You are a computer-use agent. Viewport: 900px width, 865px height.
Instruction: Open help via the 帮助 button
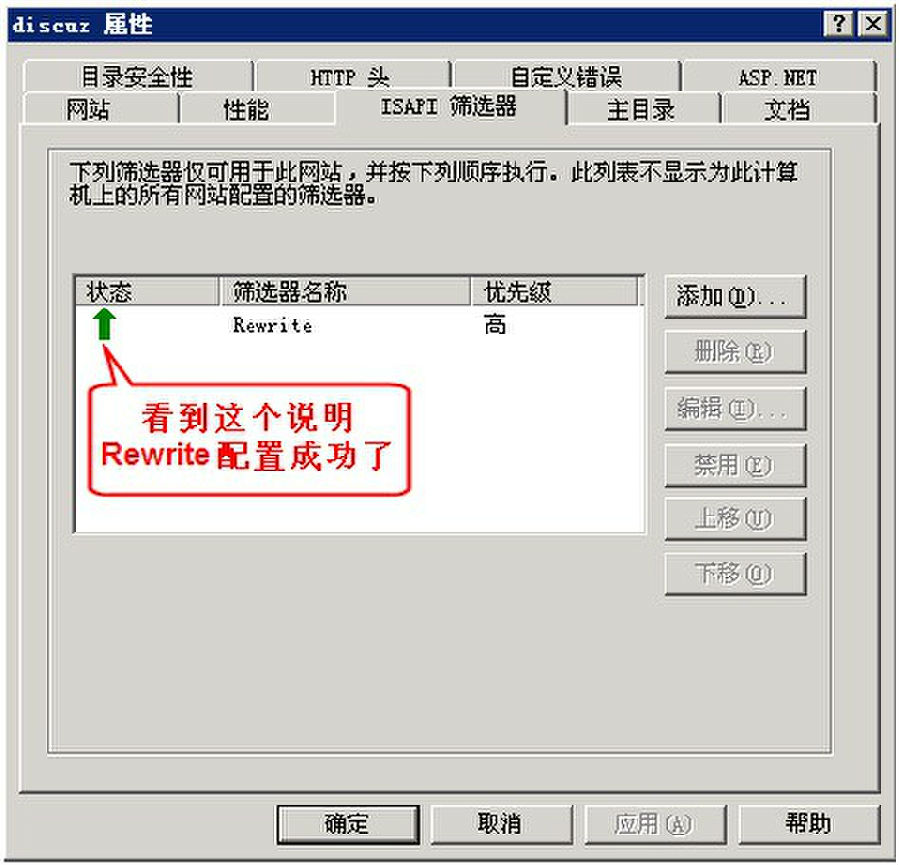click(809, 824)
